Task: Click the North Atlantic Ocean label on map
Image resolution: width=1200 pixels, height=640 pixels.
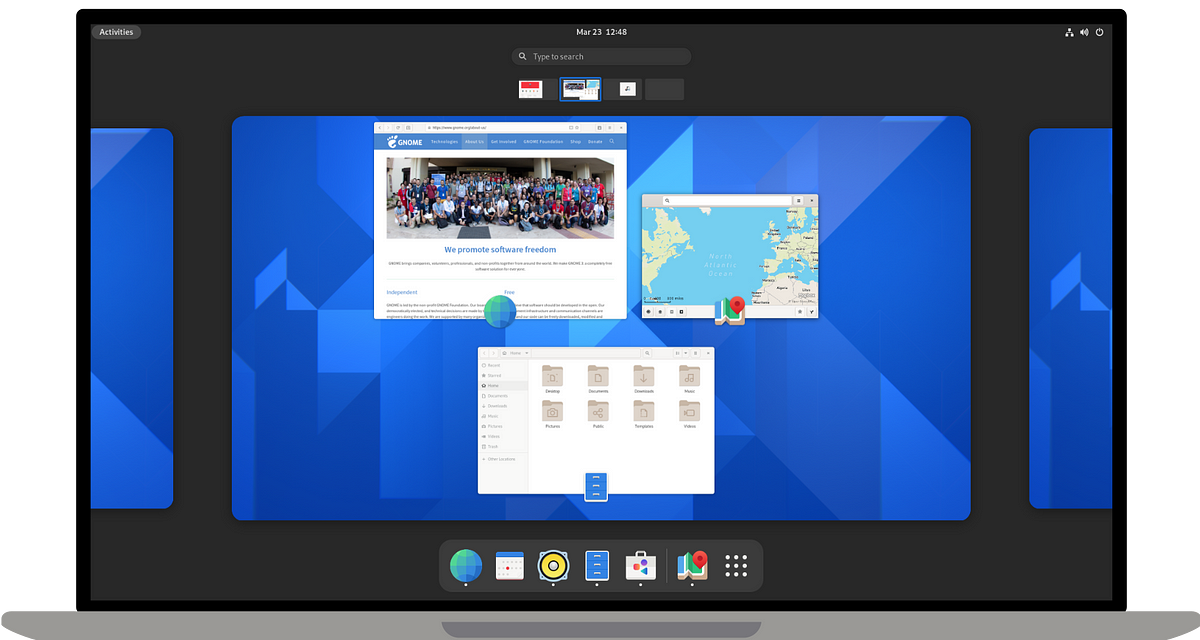Action: (720, 265)
